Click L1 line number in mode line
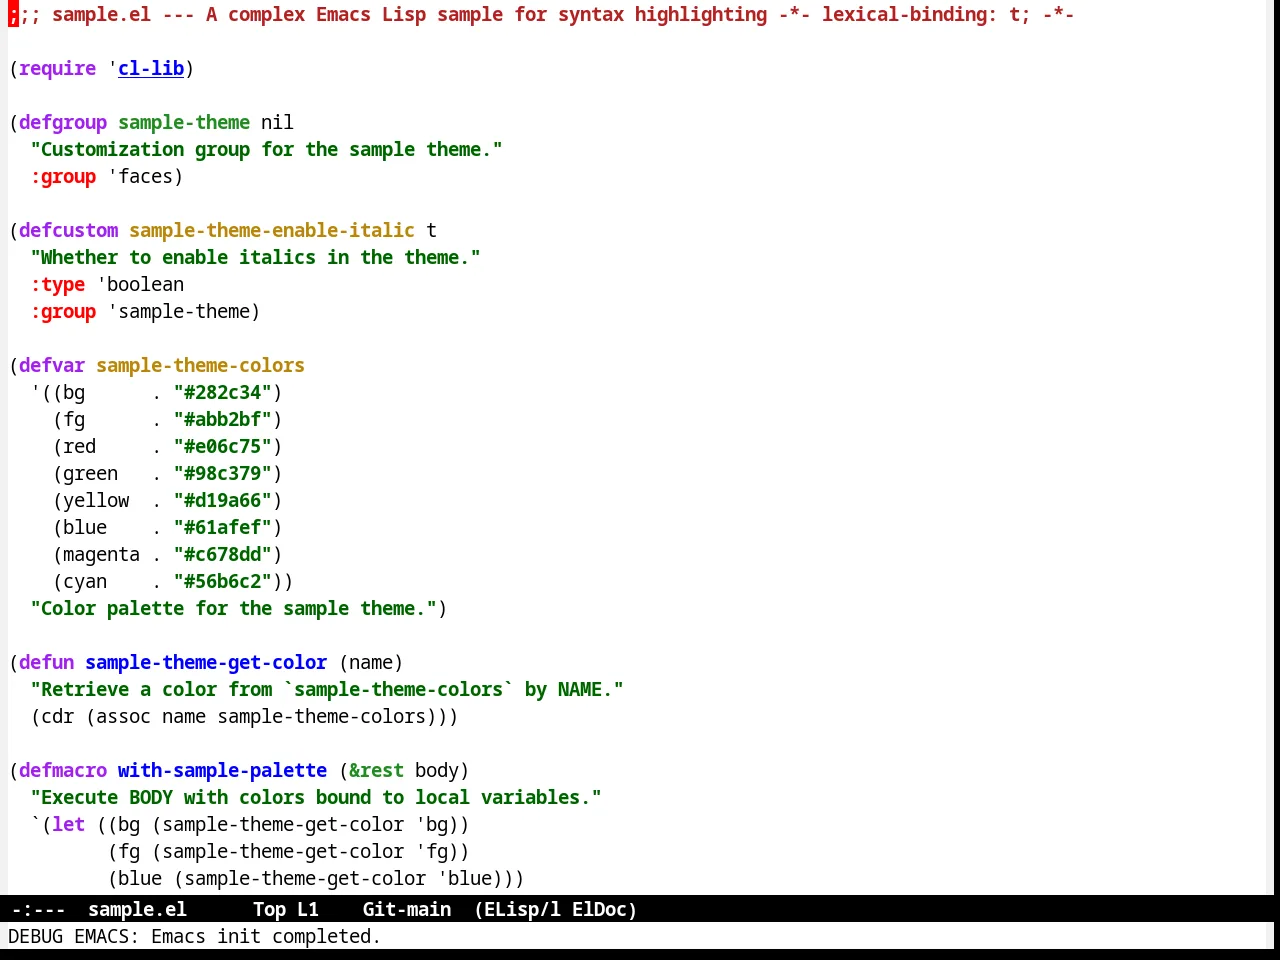The height and width of the screenshot is (960, 1280). coord(308,909)
